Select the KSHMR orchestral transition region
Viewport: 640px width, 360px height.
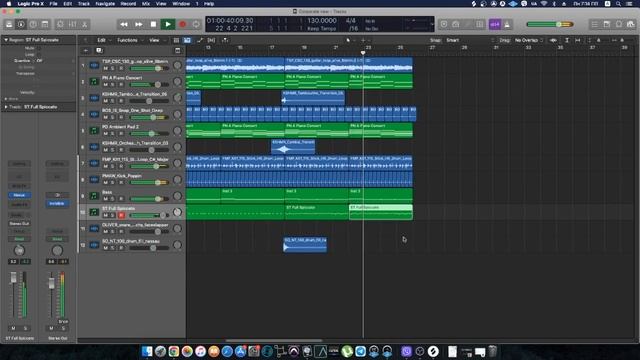[x=293, y=147]
